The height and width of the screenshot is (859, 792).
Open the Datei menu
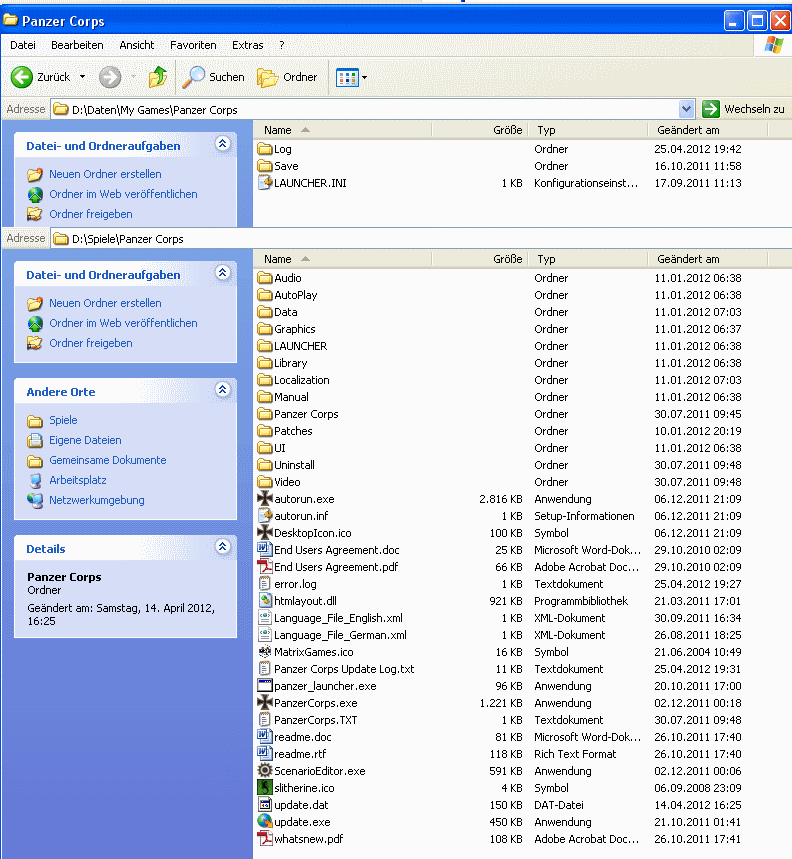click(x=23, y=45)
